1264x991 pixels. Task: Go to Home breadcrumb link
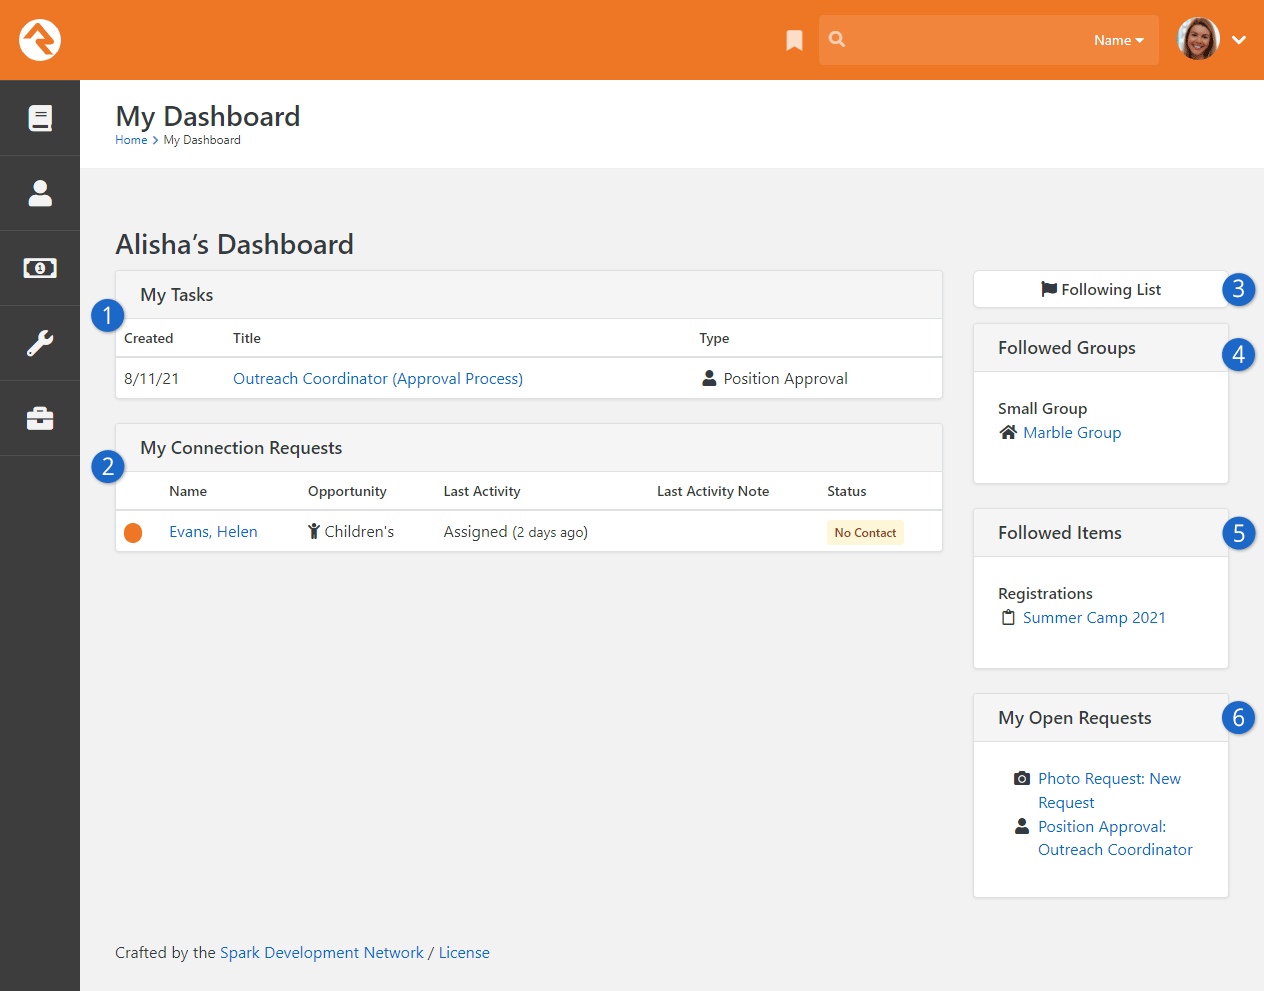tap(131, 140)
